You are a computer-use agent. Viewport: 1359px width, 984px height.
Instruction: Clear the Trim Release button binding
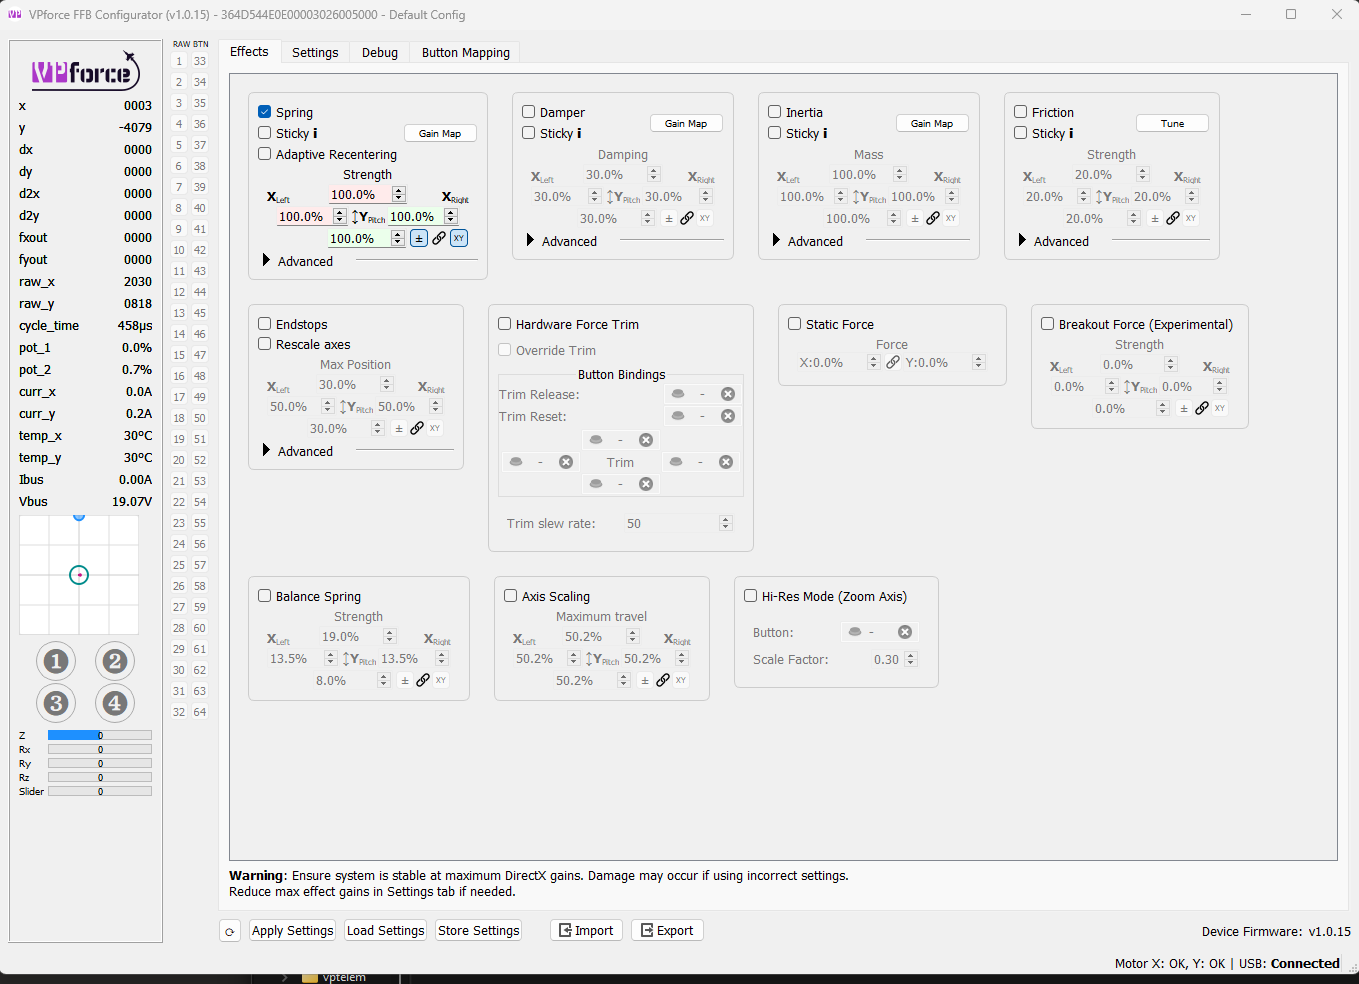(x=728, y=394)
